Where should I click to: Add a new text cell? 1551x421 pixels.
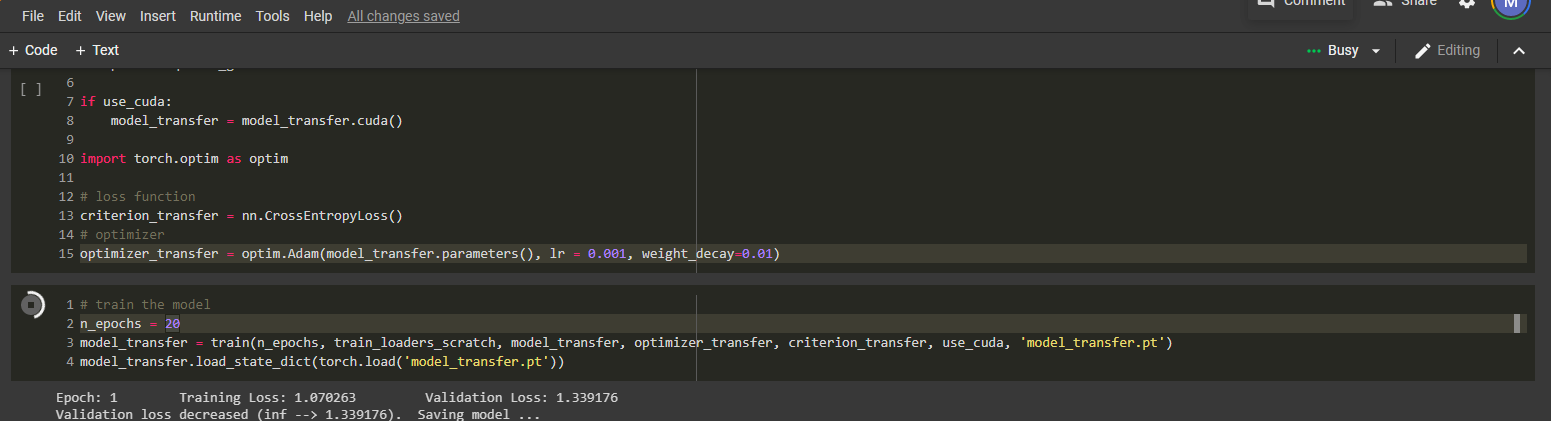[97, 50]
